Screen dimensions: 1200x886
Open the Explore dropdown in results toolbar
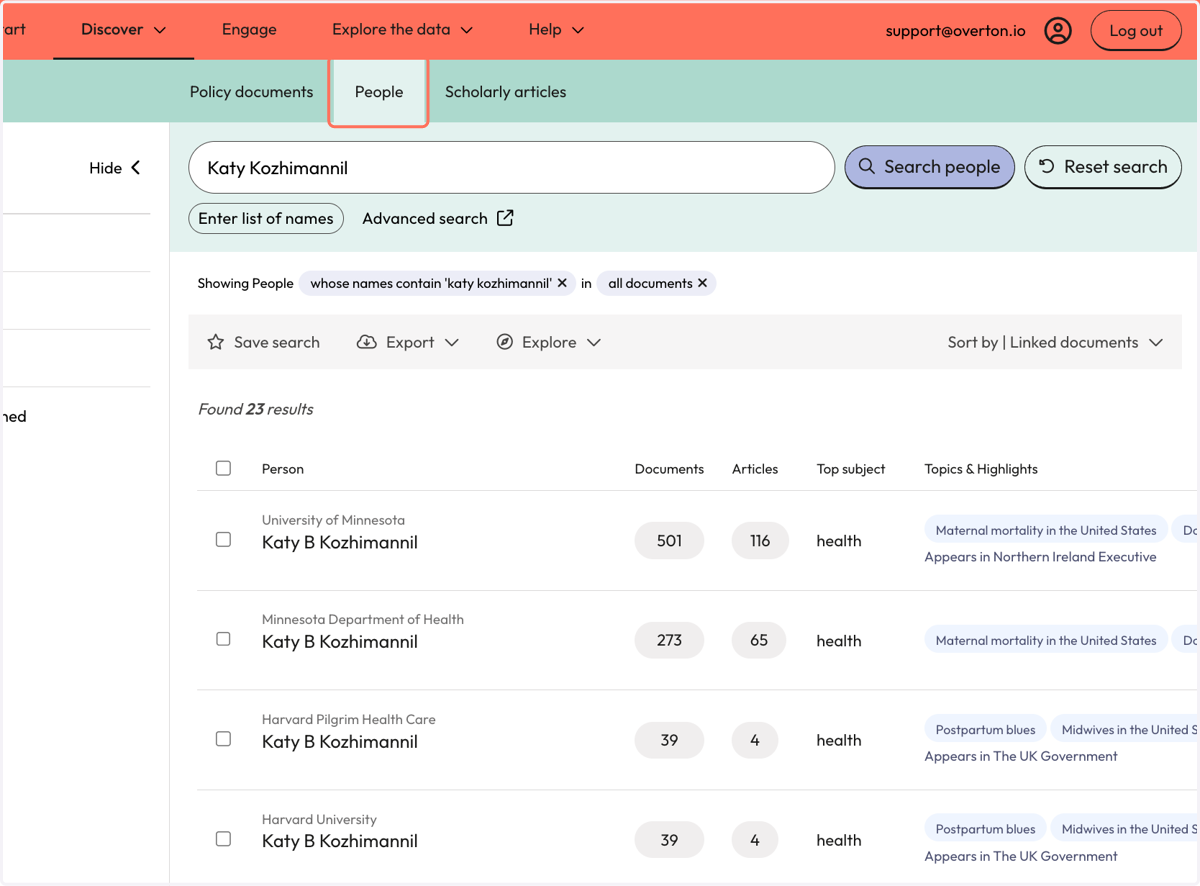(548, 342)
